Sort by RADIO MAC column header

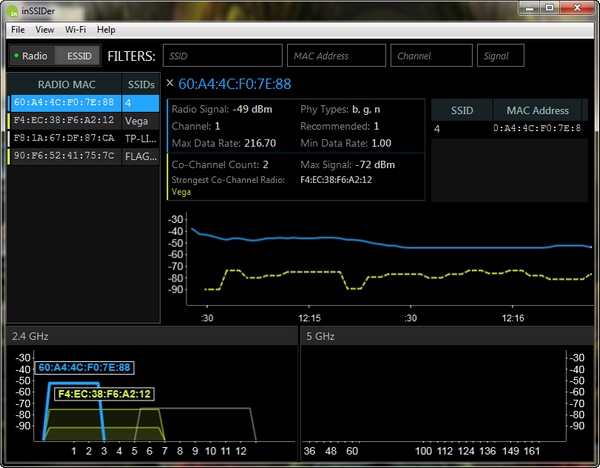(x=64, y=84)
